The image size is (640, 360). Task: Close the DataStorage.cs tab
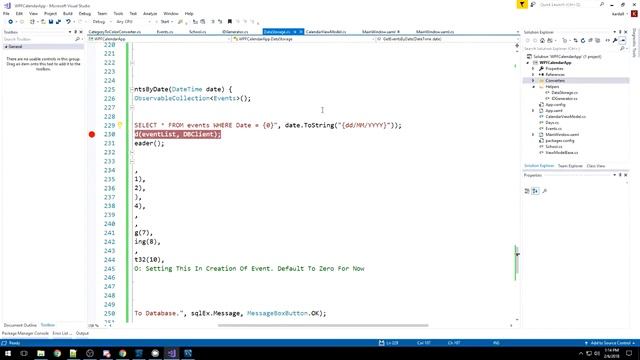click(x=301, y=32)
